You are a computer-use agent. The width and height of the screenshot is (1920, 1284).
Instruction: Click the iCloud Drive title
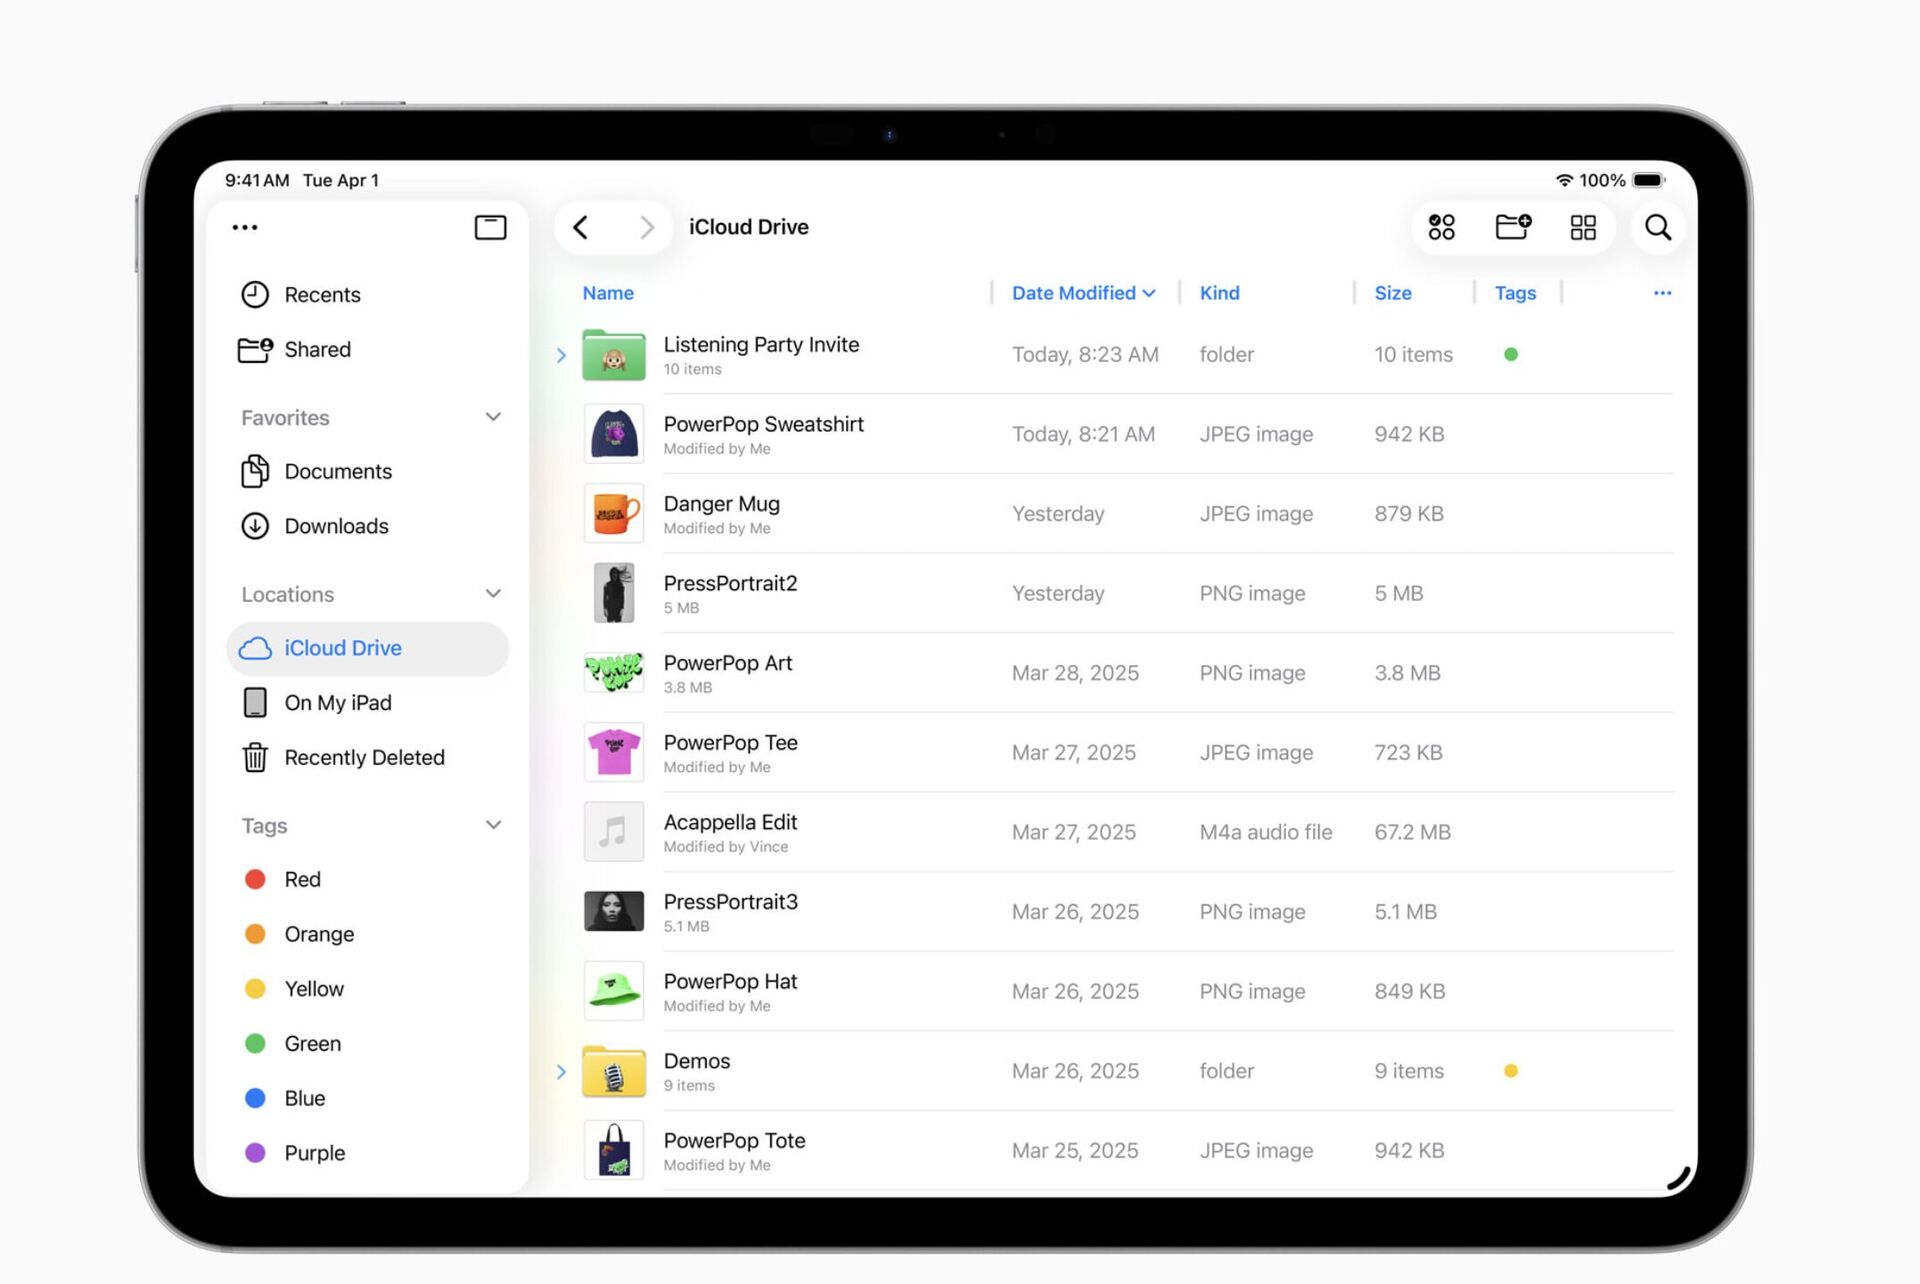point(748,227)
